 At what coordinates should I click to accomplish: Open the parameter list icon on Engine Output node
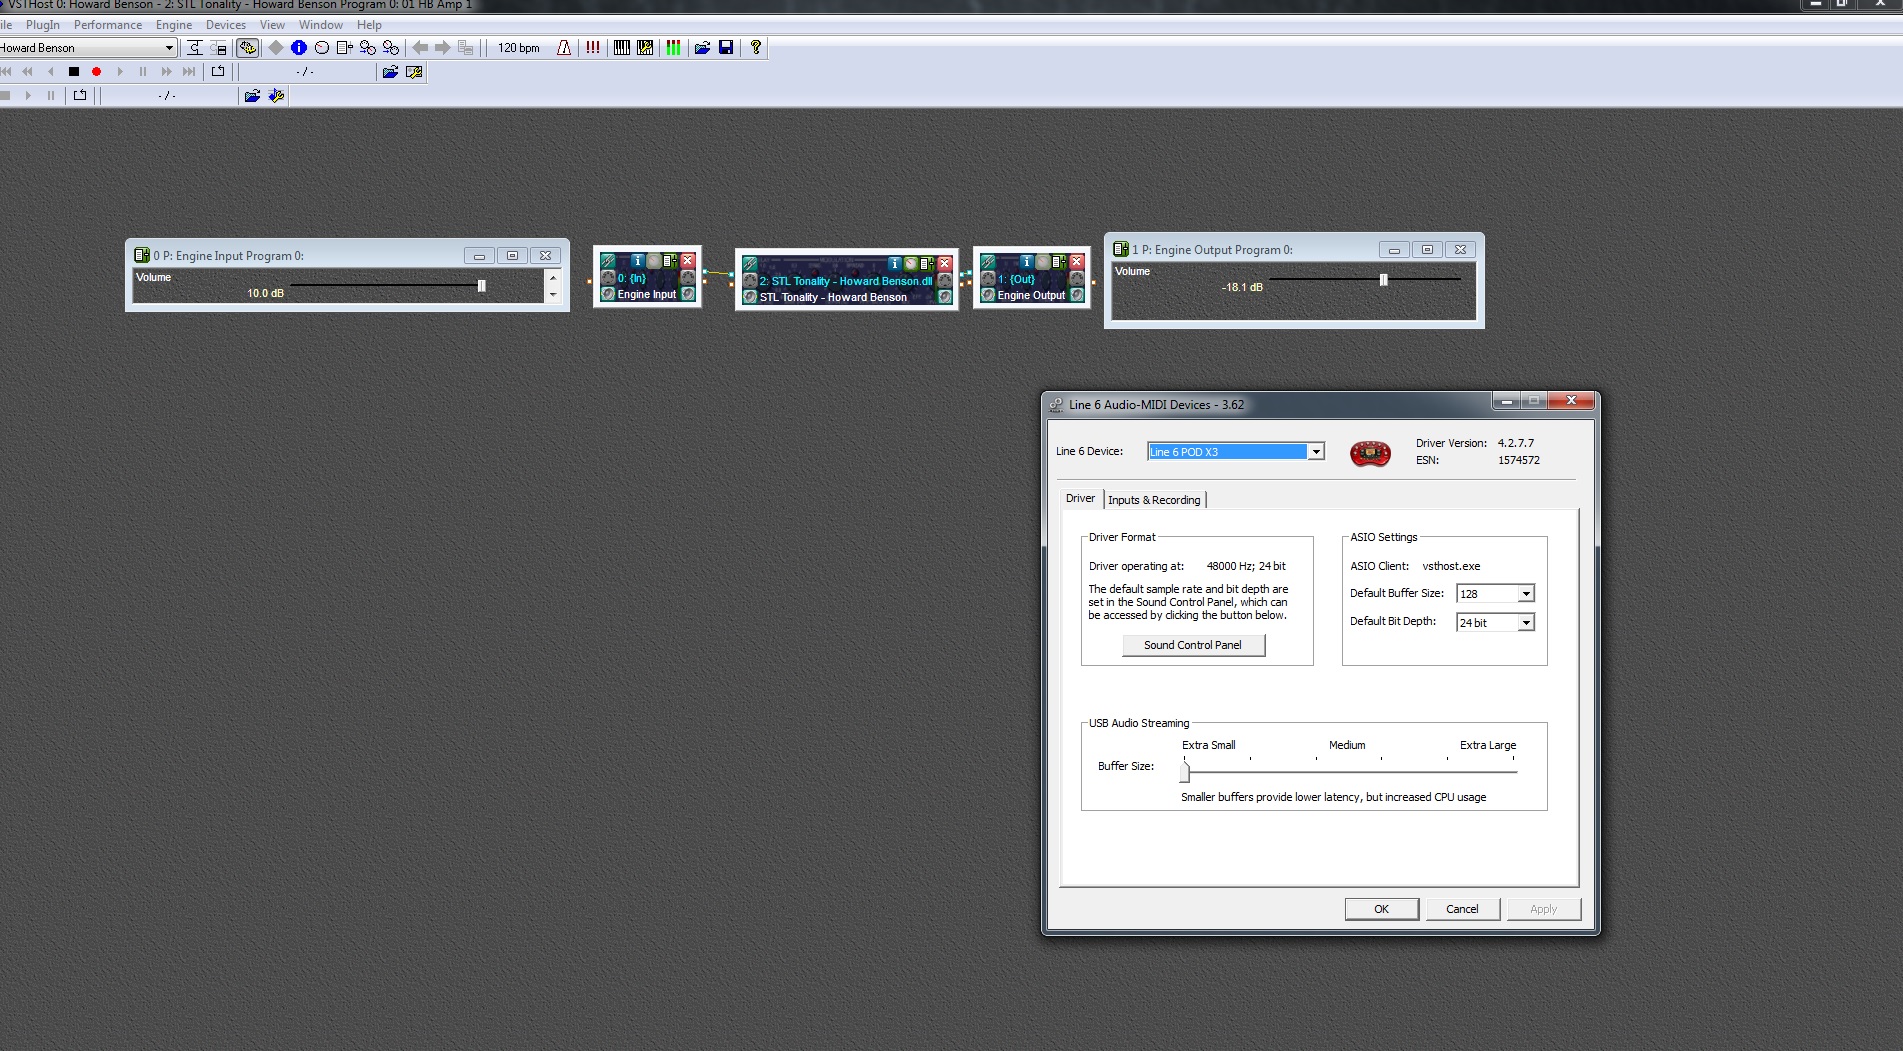pos(1059,262)
